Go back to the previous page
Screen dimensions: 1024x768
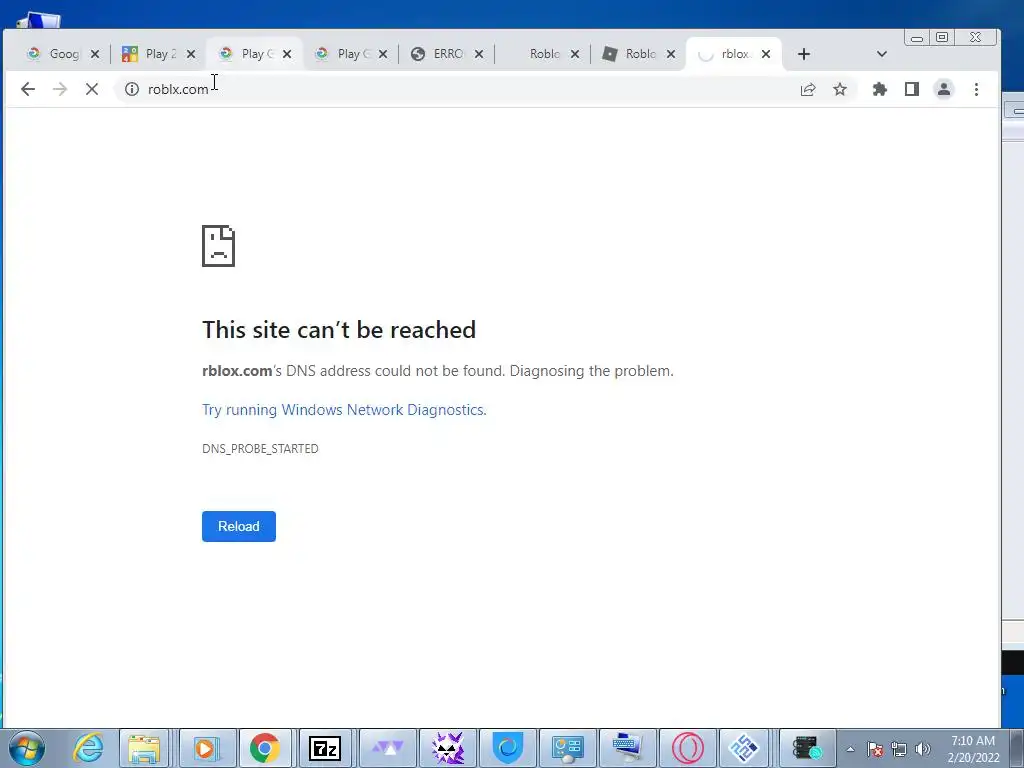point(27,89)
